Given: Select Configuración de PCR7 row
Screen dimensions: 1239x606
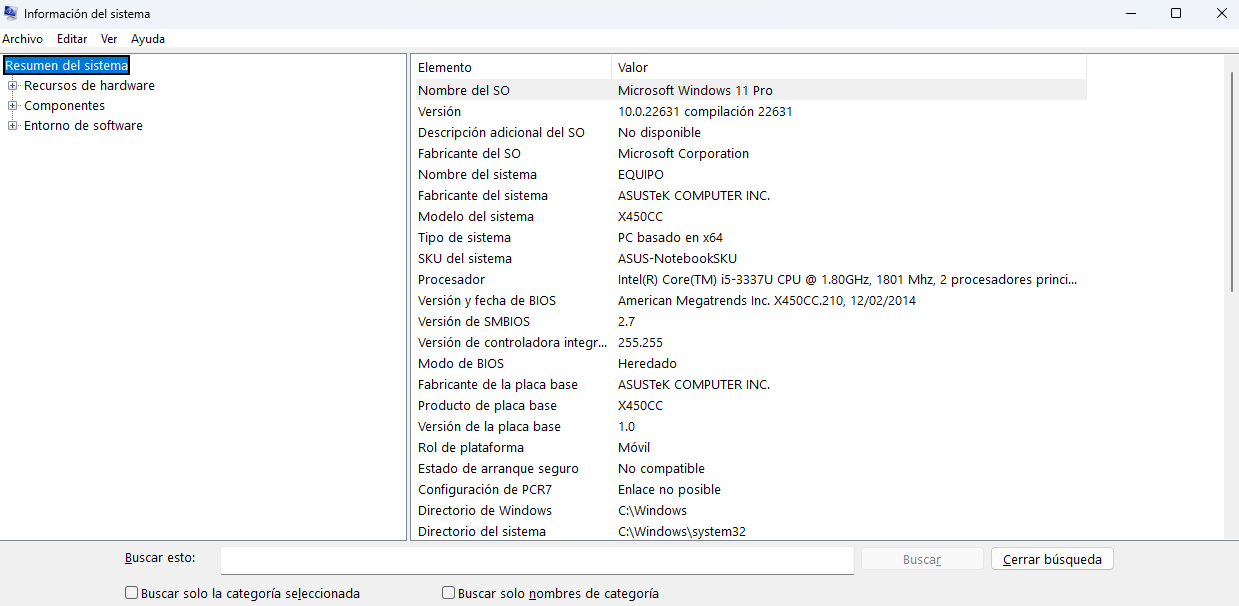Looking at the screenshot, I should tap(749, 489).
